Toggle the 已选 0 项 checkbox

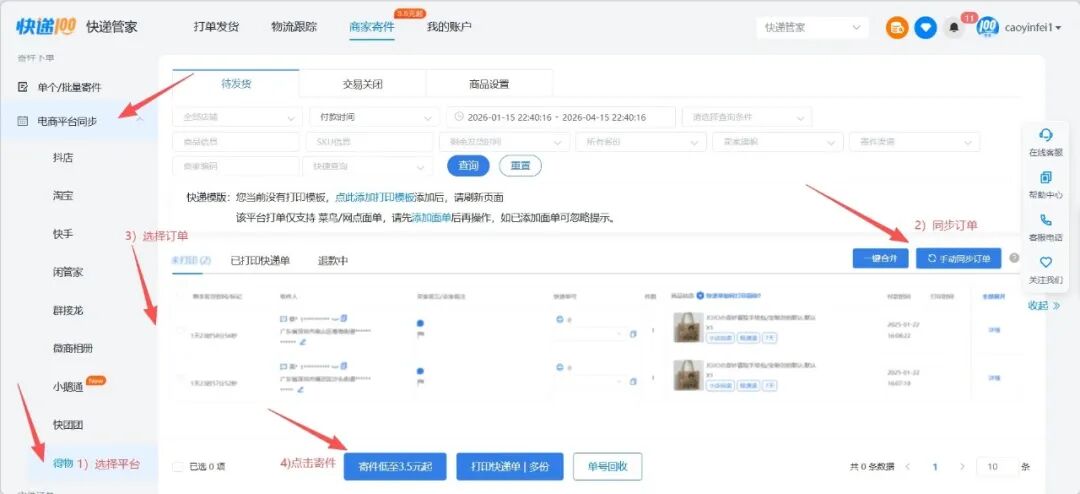coord(178,466)
